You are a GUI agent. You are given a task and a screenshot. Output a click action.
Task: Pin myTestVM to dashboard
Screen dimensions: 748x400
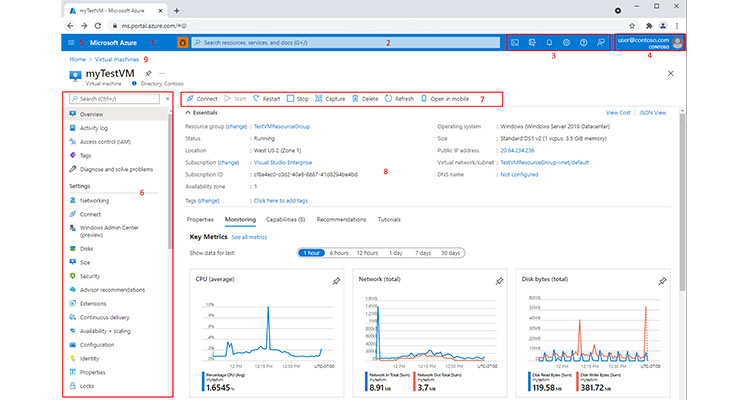click(148, 73)
